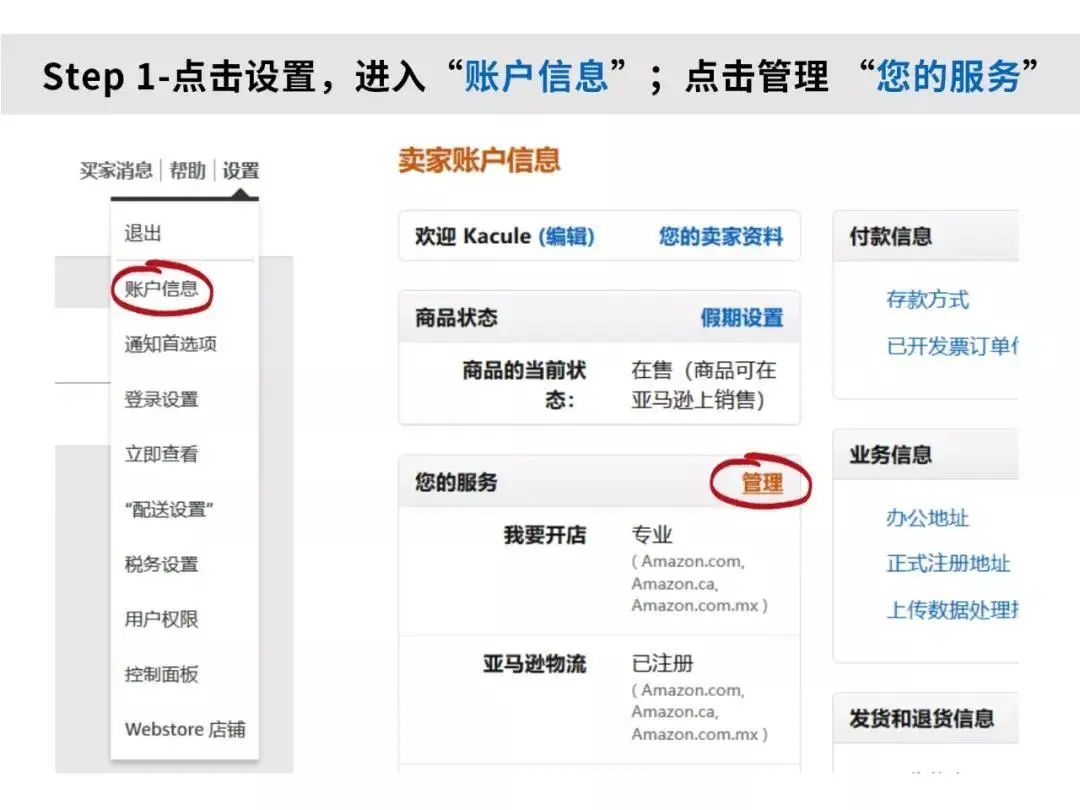Open 登录设置 from the menu

click(160, 398)
